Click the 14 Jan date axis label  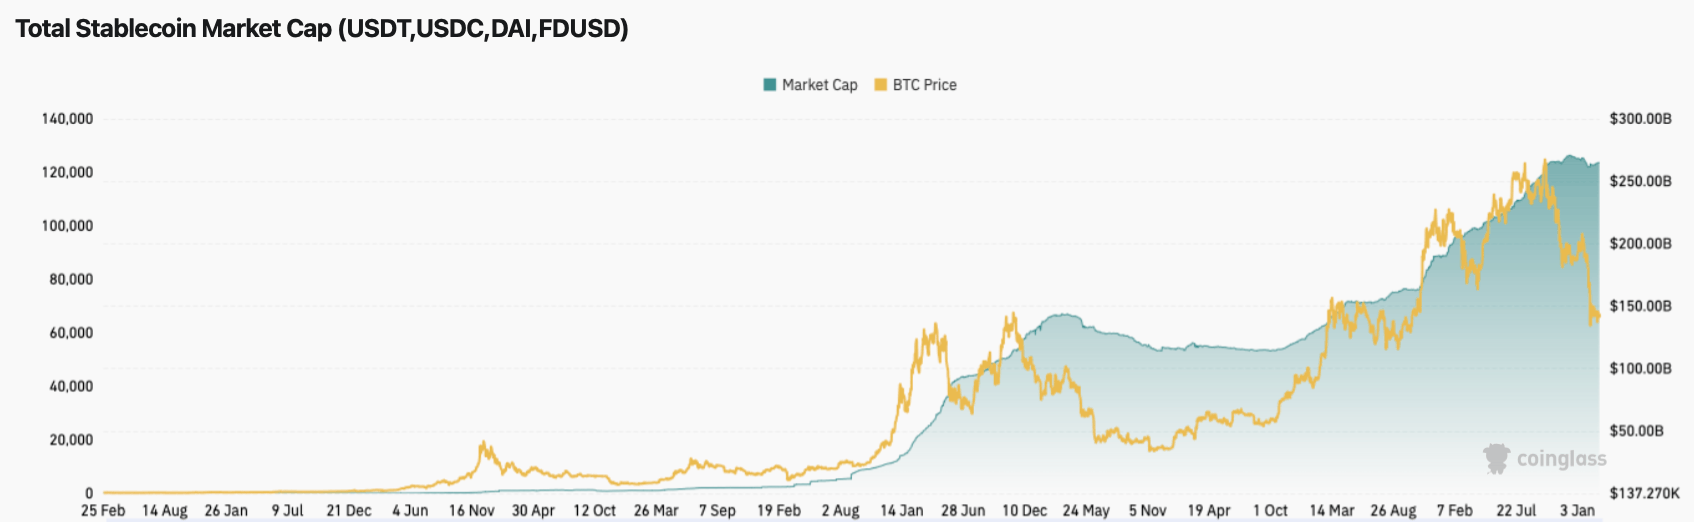pos(901,510)
